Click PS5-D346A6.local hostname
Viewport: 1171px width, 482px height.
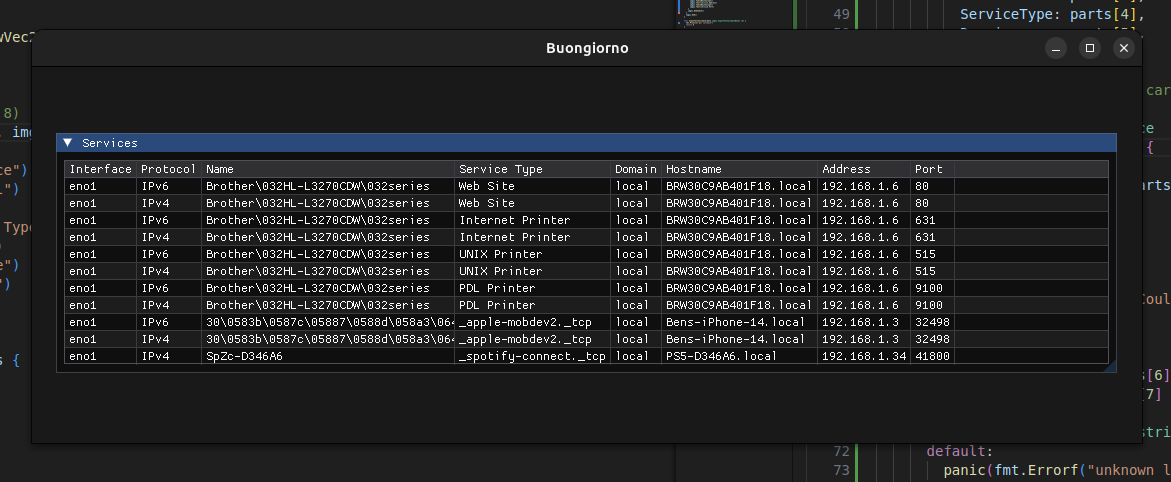721,356
